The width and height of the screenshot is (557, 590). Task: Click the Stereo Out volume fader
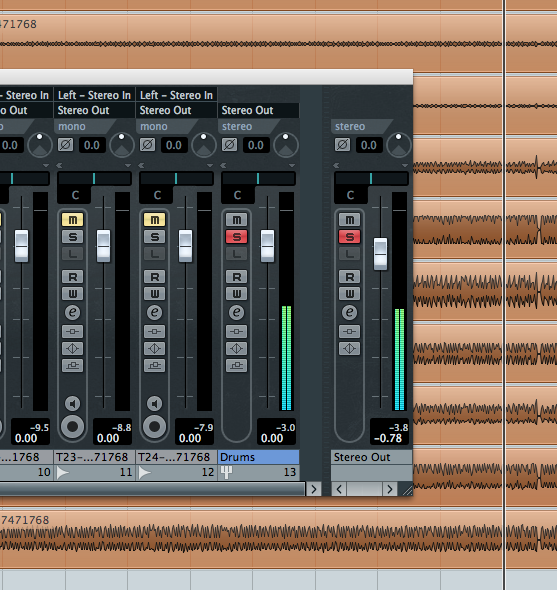pos(380,254)
